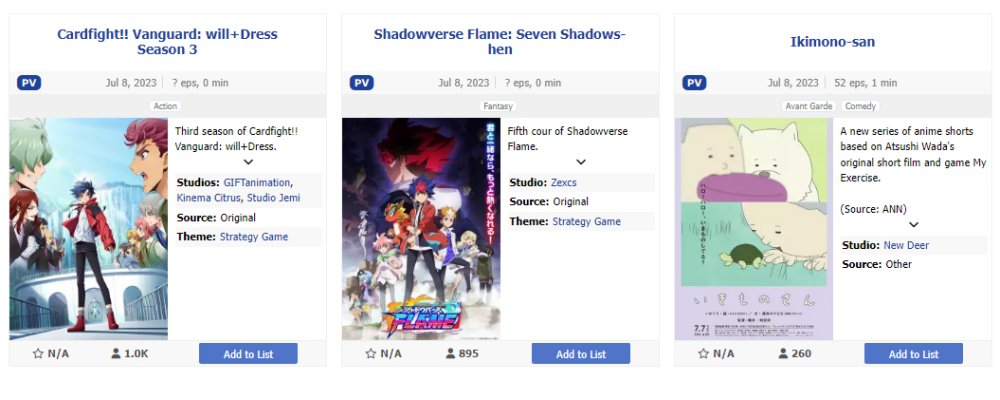Click the Ikimono-san poster thumbnail
Viewport: 1000px width, 400px height.
click(x=756, y=229)
